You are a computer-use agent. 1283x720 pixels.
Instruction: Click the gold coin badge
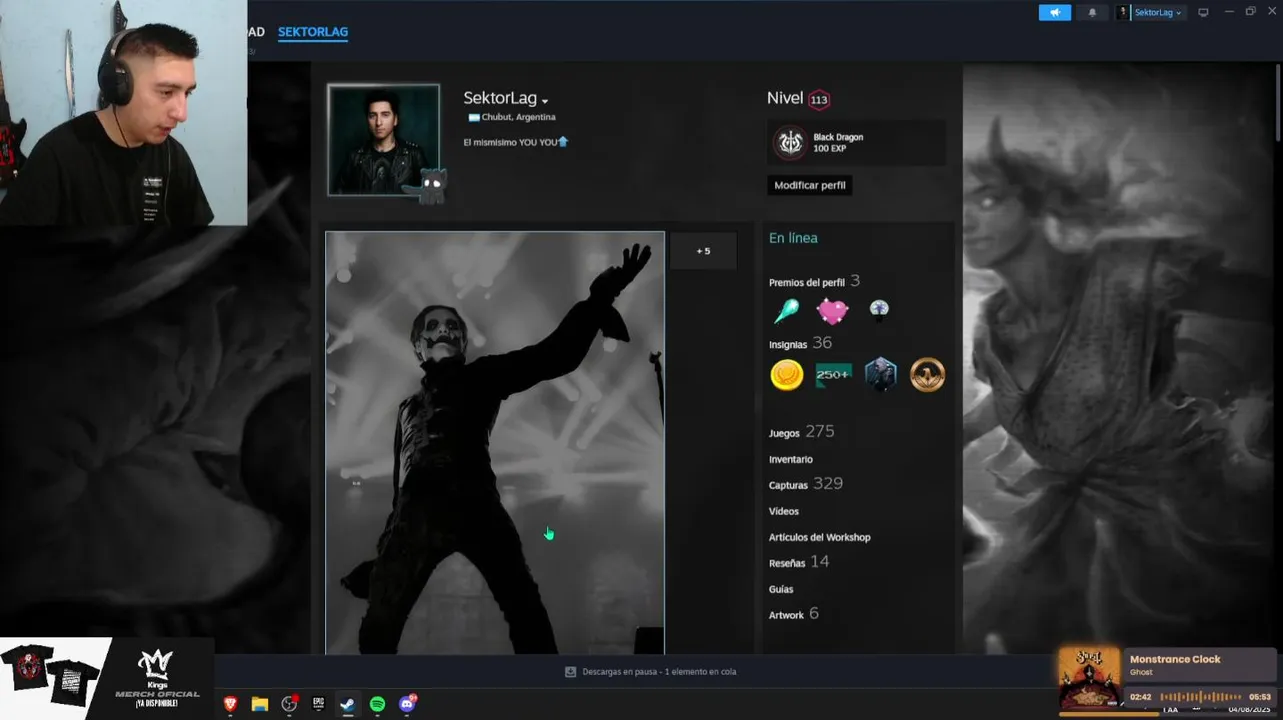[787, 375]
